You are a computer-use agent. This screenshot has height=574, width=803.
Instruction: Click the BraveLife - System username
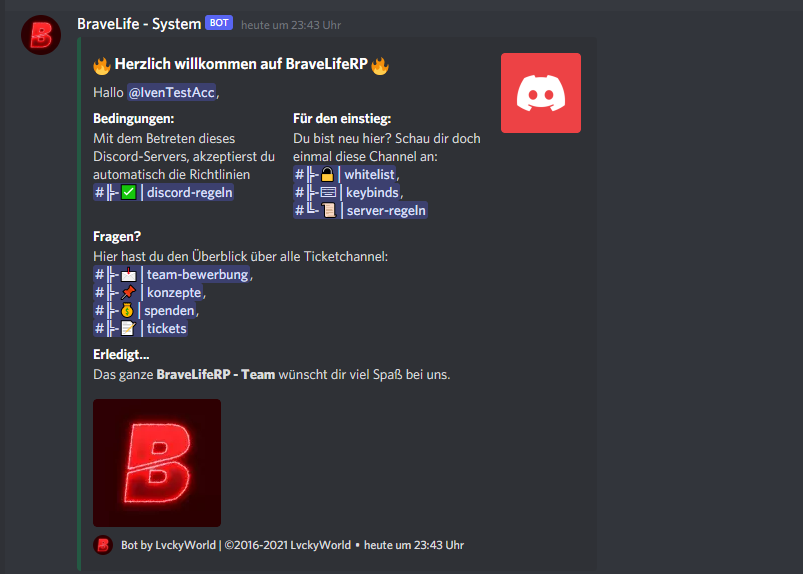[139, 24]
